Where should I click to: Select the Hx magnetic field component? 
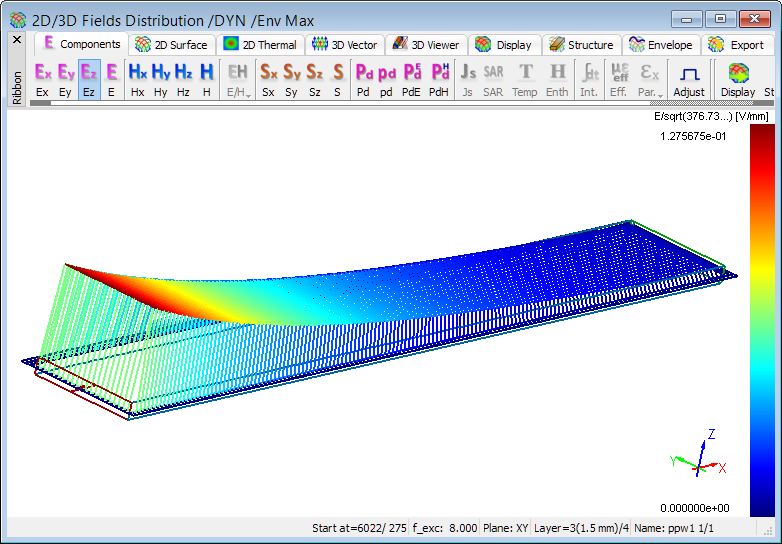[x=137, y=79]
